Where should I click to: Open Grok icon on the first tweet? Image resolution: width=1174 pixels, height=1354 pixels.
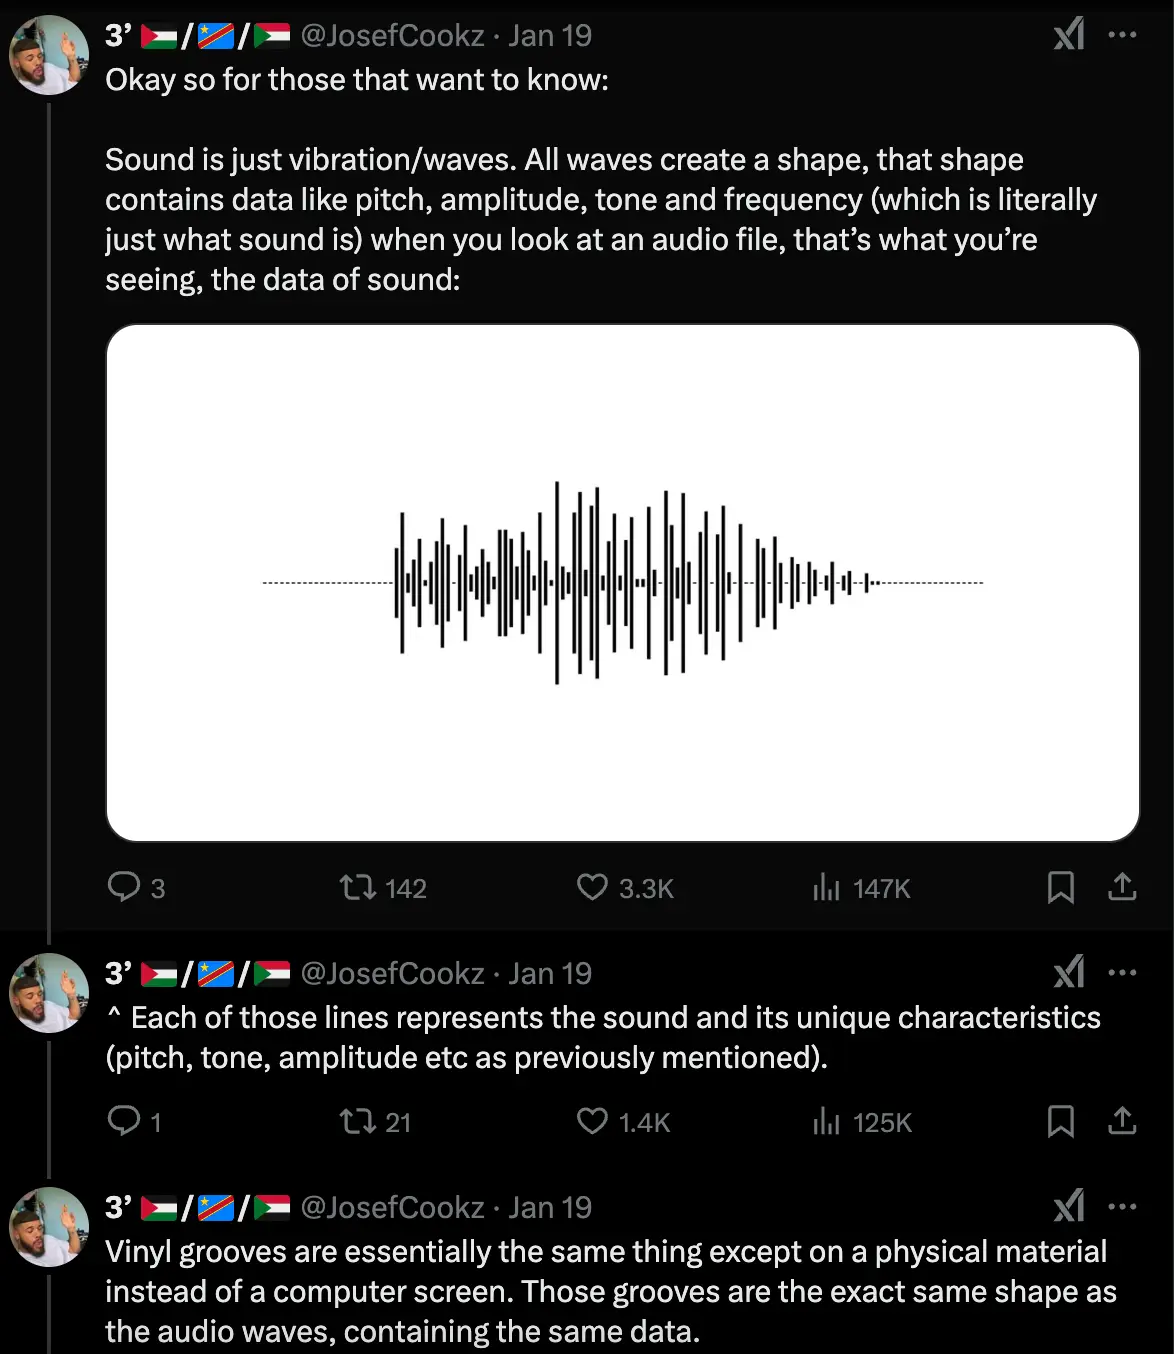(x=1069, y=35)
